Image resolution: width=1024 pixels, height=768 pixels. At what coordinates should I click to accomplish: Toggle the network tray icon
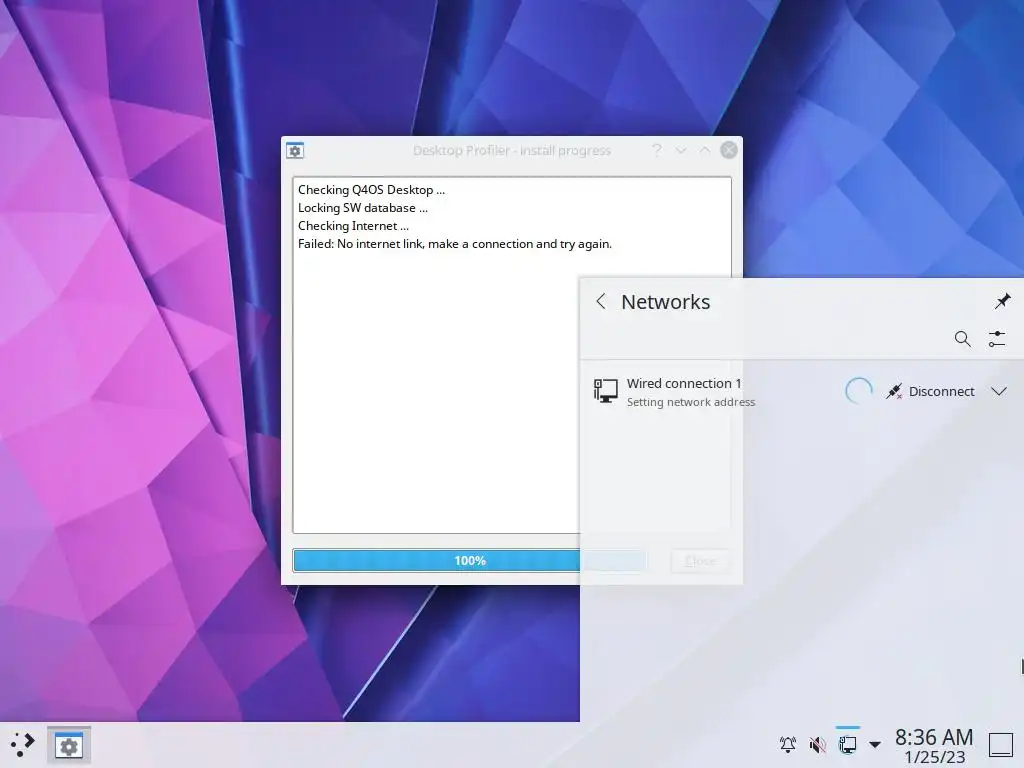tap(848, 744)
